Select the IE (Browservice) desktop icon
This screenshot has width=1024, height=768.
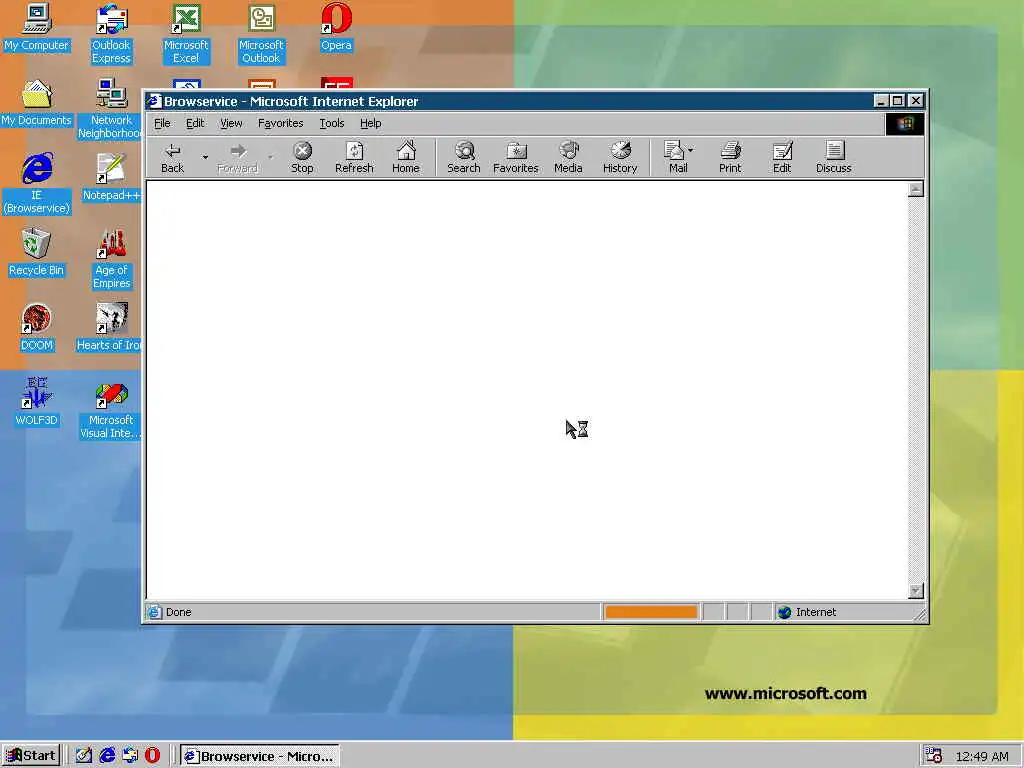pyautogui.click(x=37, y=184)
